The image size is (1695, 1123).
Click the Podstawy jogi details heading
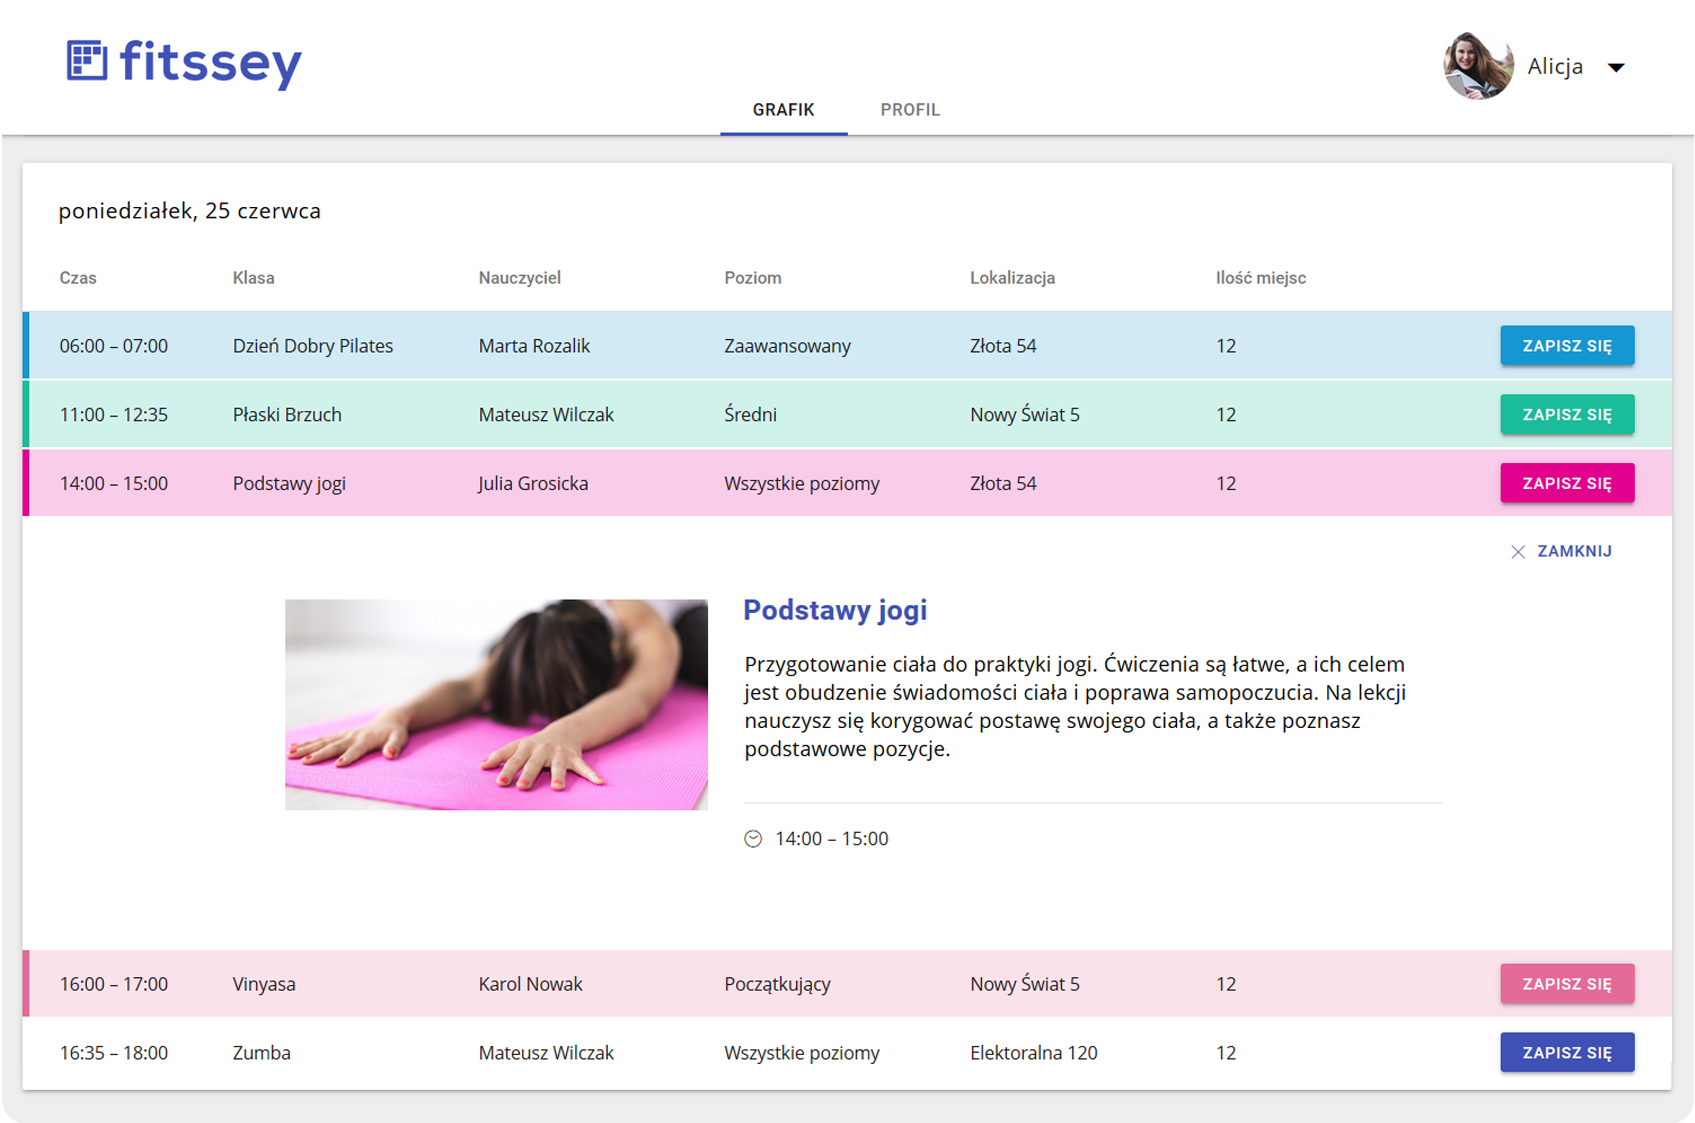(x=835, y=610)
